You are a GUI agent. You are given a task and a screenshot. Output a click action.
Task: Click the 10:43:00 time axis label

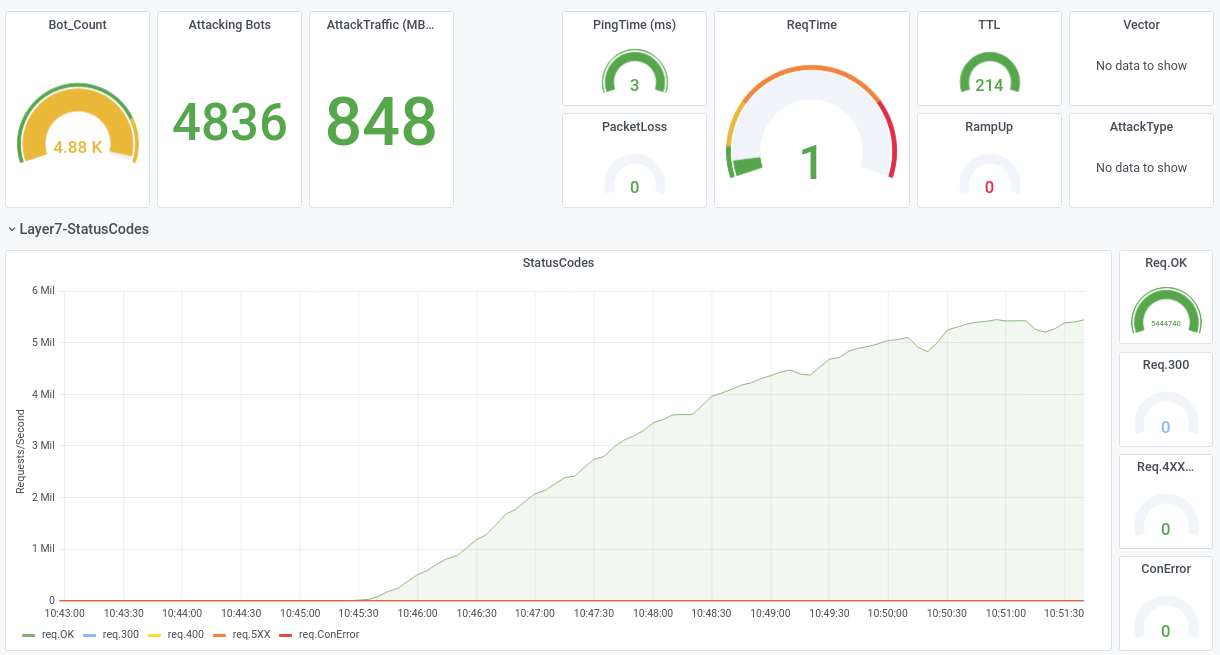pos(65,613)
